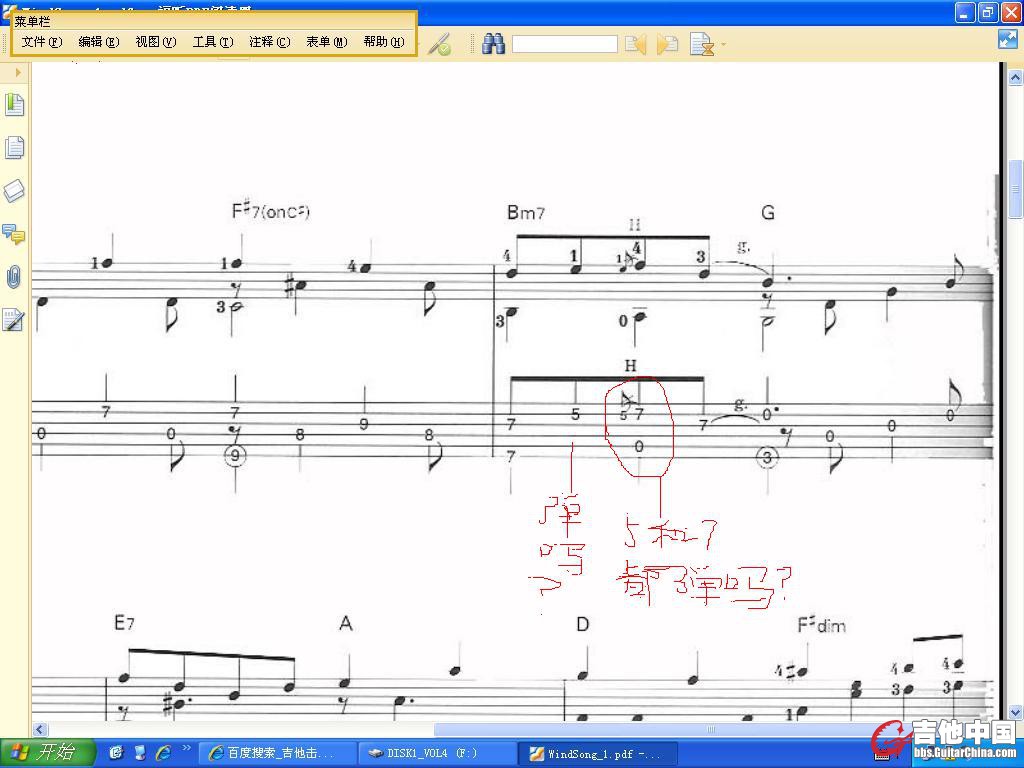Open the 工具(T) menu
The image size is (1024, 768).
pyautogui.click(x=212, y=42)
